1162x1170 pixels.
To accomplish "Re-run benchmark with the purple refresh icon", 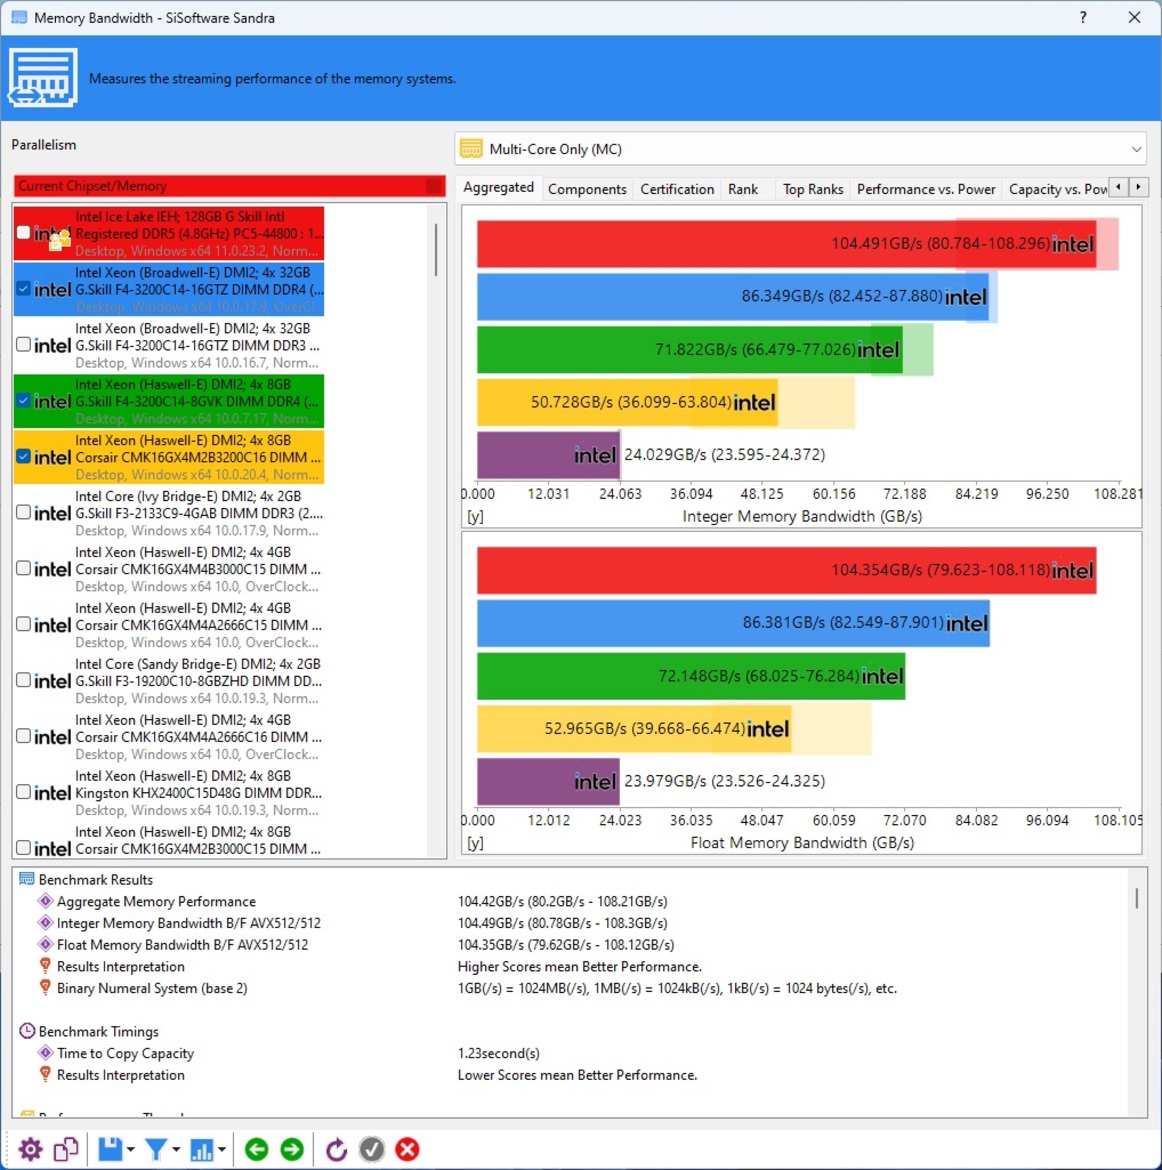I will [337, 1149].
